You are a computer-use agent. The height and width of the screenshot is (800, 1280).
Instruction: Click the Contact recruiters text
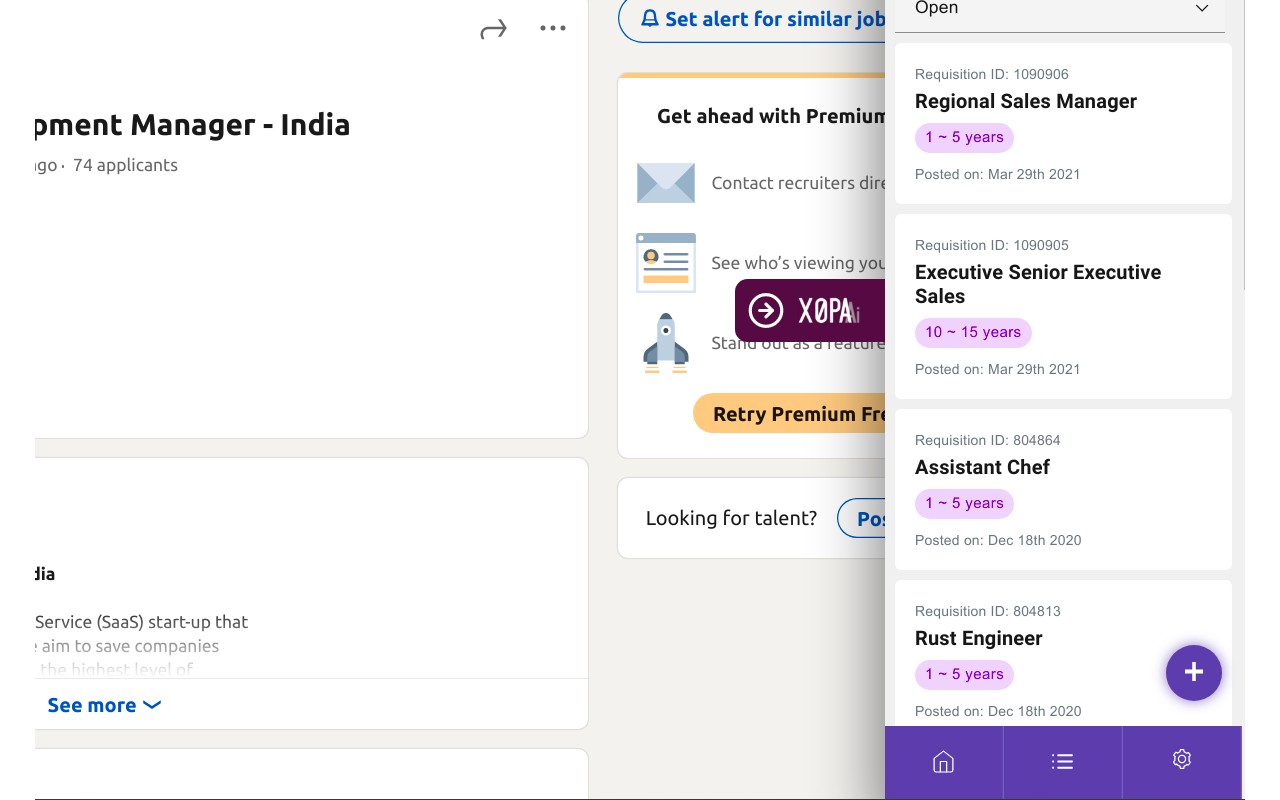(799, 183)
